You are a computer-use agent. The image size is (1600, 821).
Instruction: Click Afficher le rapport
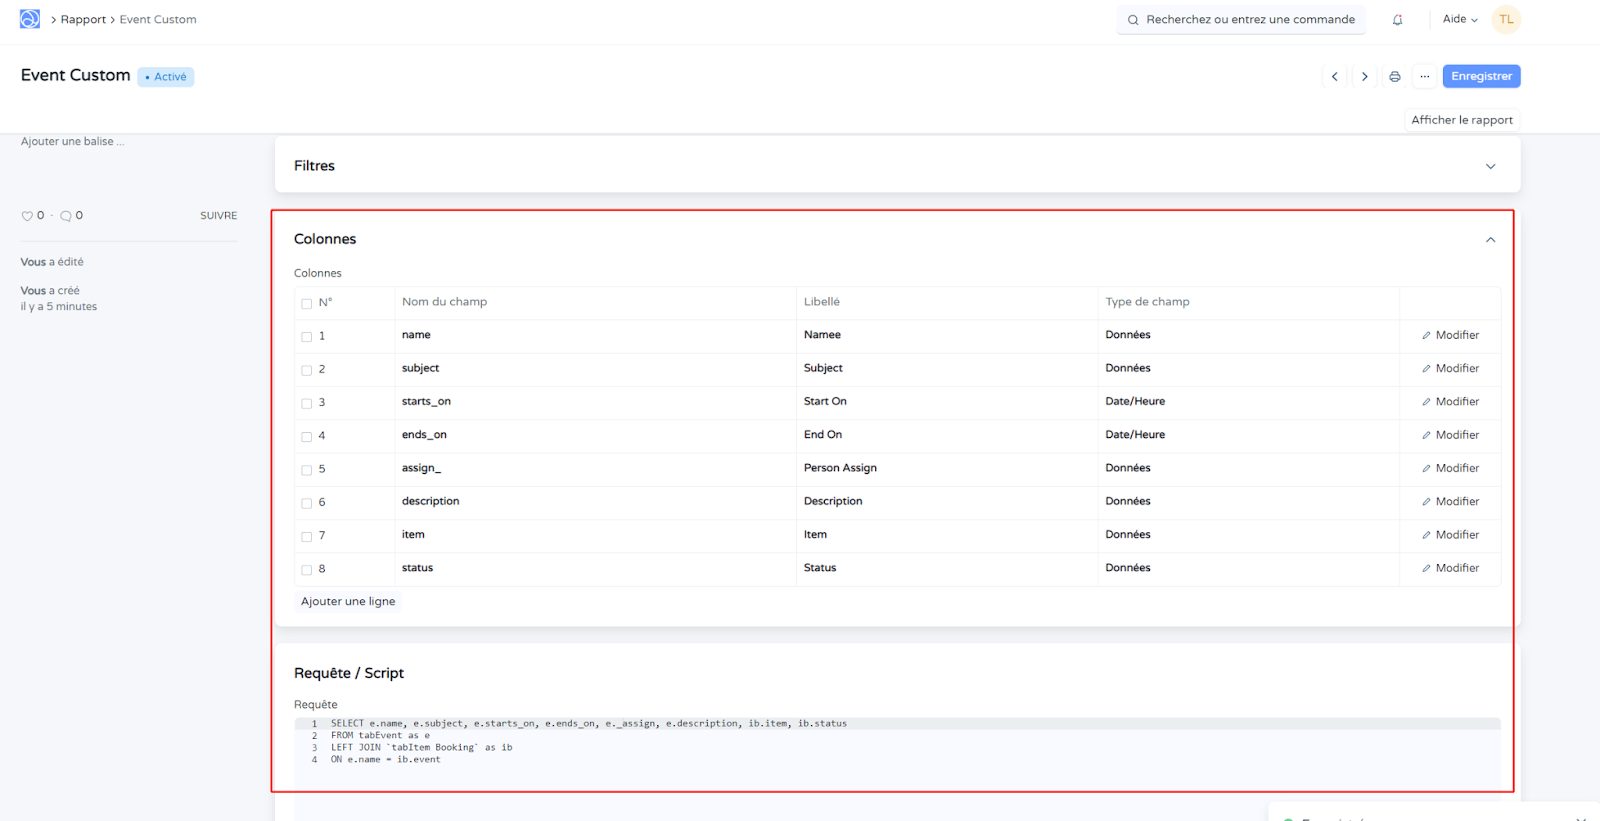point(1461,120)
